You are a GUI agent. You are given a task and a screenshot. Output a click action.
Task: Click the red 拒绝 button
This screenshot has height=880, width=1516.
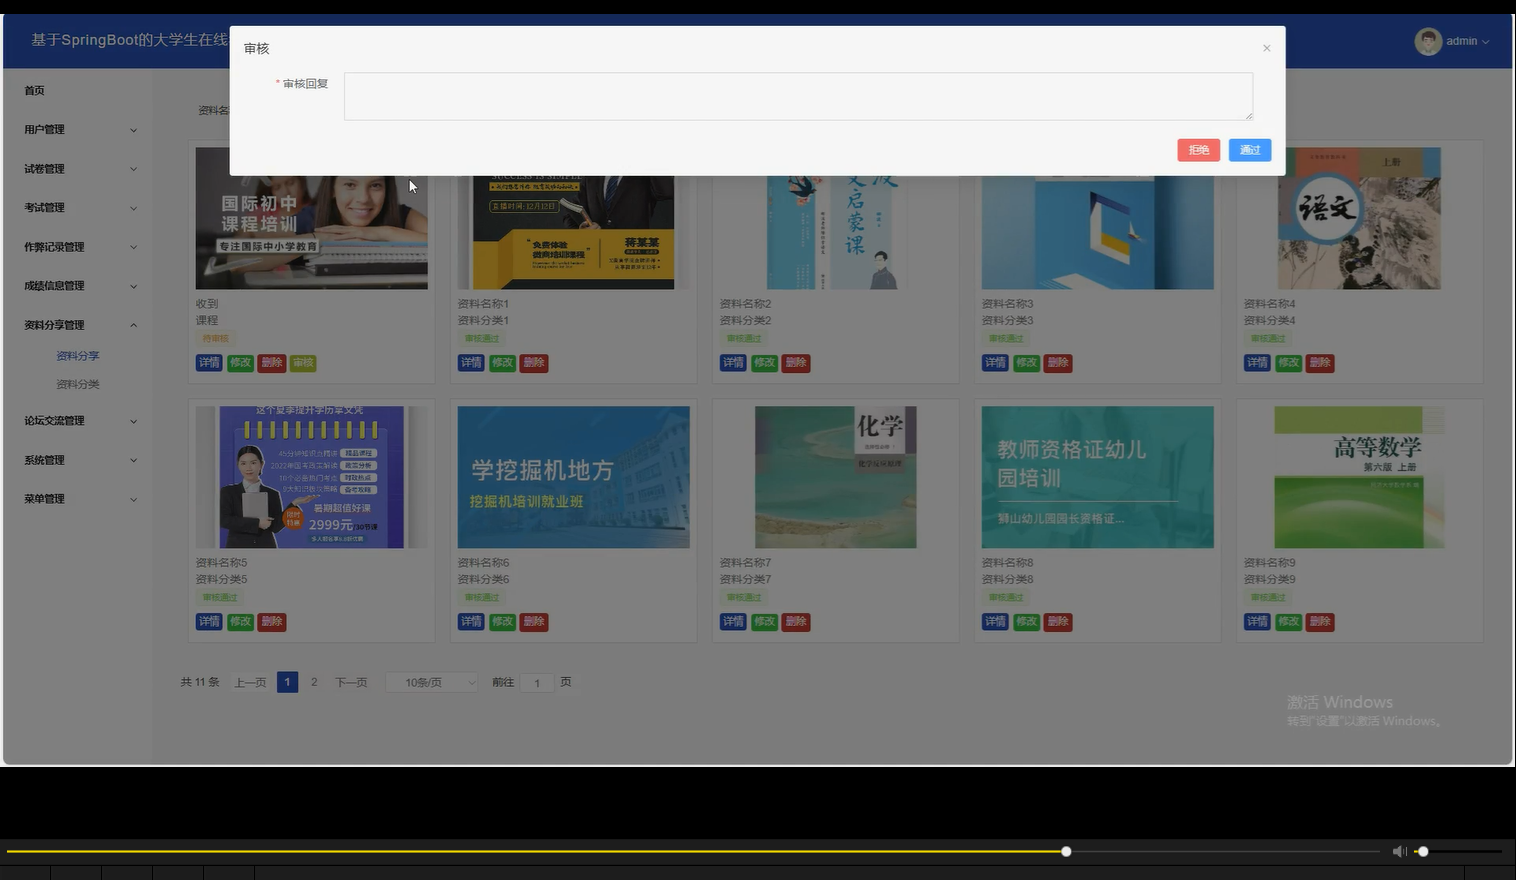pos(1198,150)
